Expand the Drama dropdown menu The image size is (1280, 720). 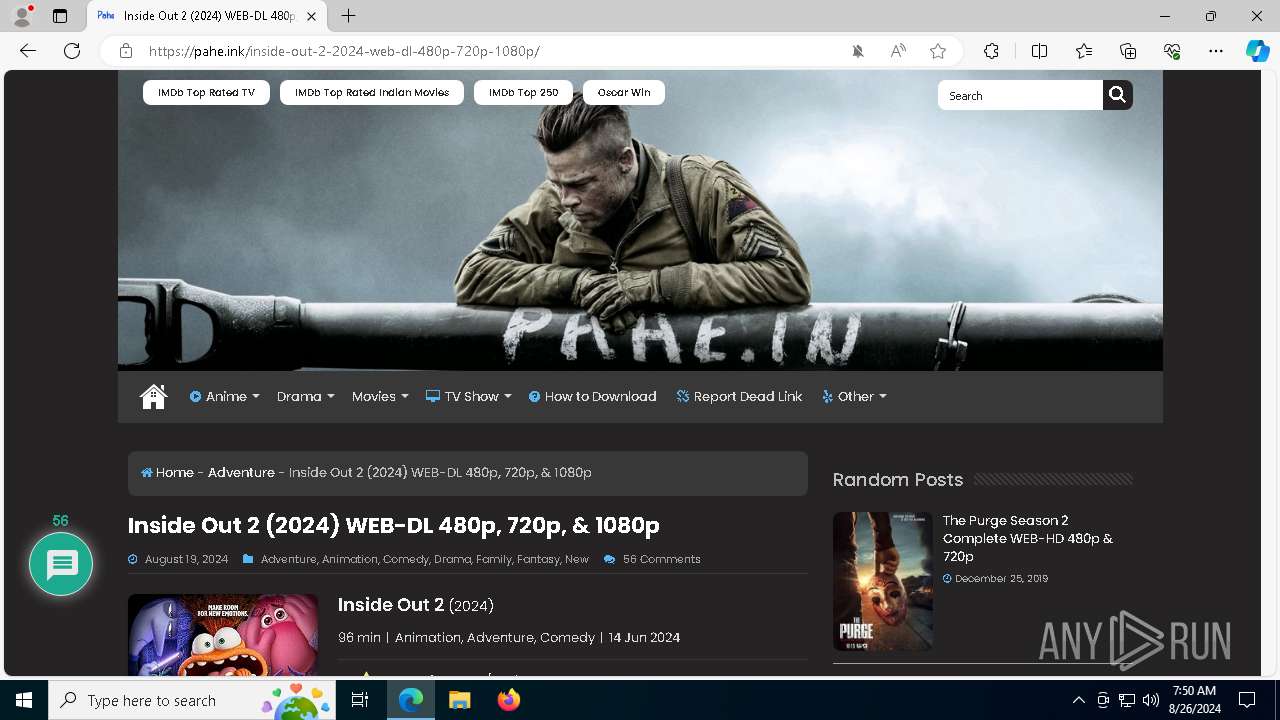(x=306, y=397)
